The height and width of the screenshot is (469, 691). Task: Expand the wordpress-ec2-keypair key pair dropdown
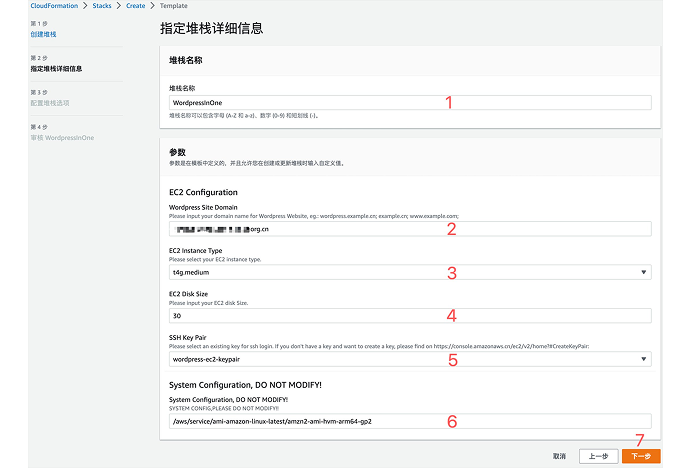click(x=400, y=358)
